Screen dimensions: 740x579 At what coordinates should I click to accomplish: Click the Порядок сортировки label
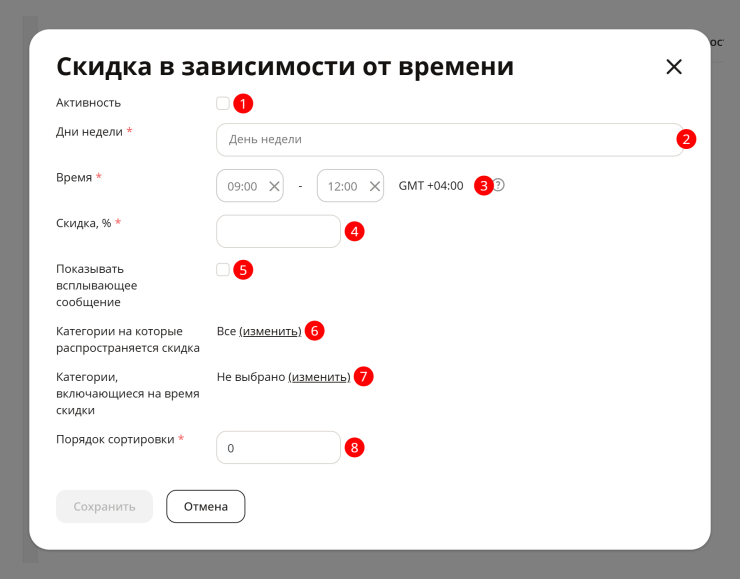point(115,439)
